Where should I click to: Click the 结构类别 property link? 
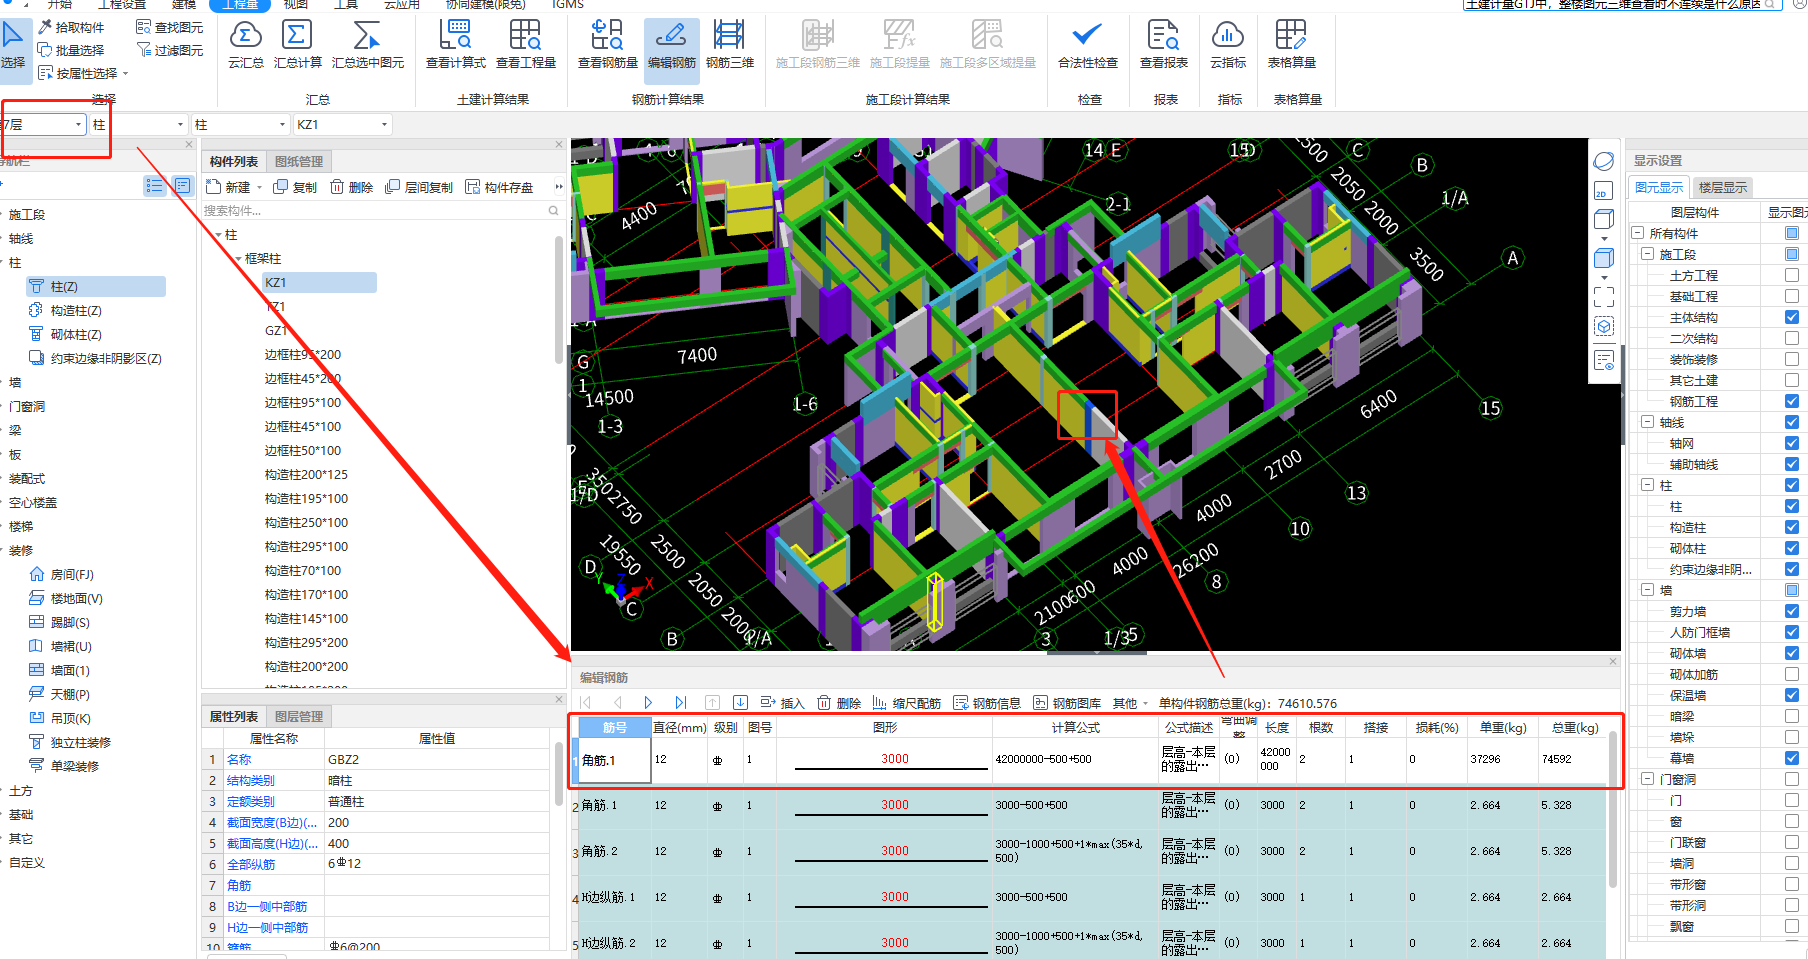tap(250, 780)
